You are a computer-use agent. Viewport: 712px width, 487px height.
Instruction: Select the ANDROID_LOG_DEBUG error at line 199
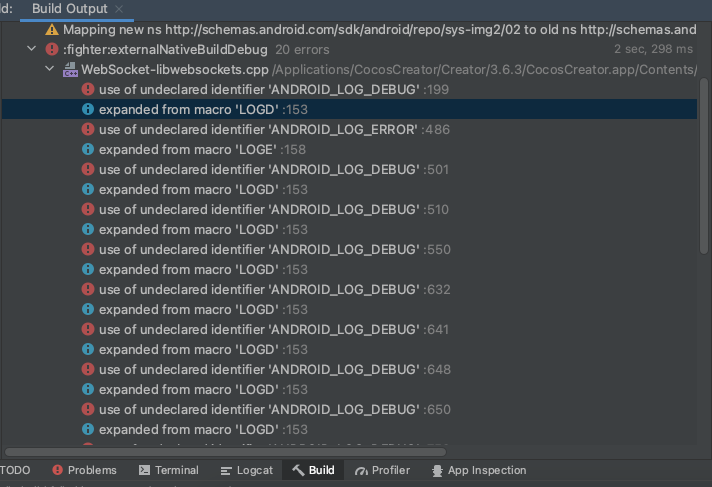click(x=258, y=90)
